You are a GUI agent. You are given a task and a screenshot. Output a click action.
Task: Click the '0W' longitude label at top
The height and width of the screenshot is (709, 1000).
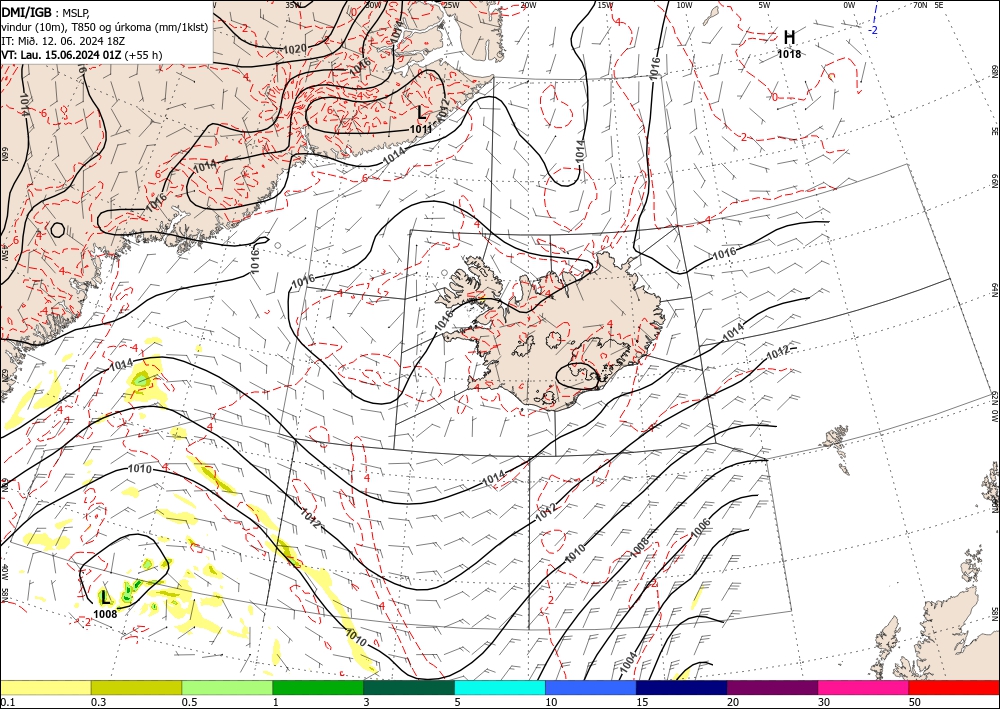(x=849, y=5)
